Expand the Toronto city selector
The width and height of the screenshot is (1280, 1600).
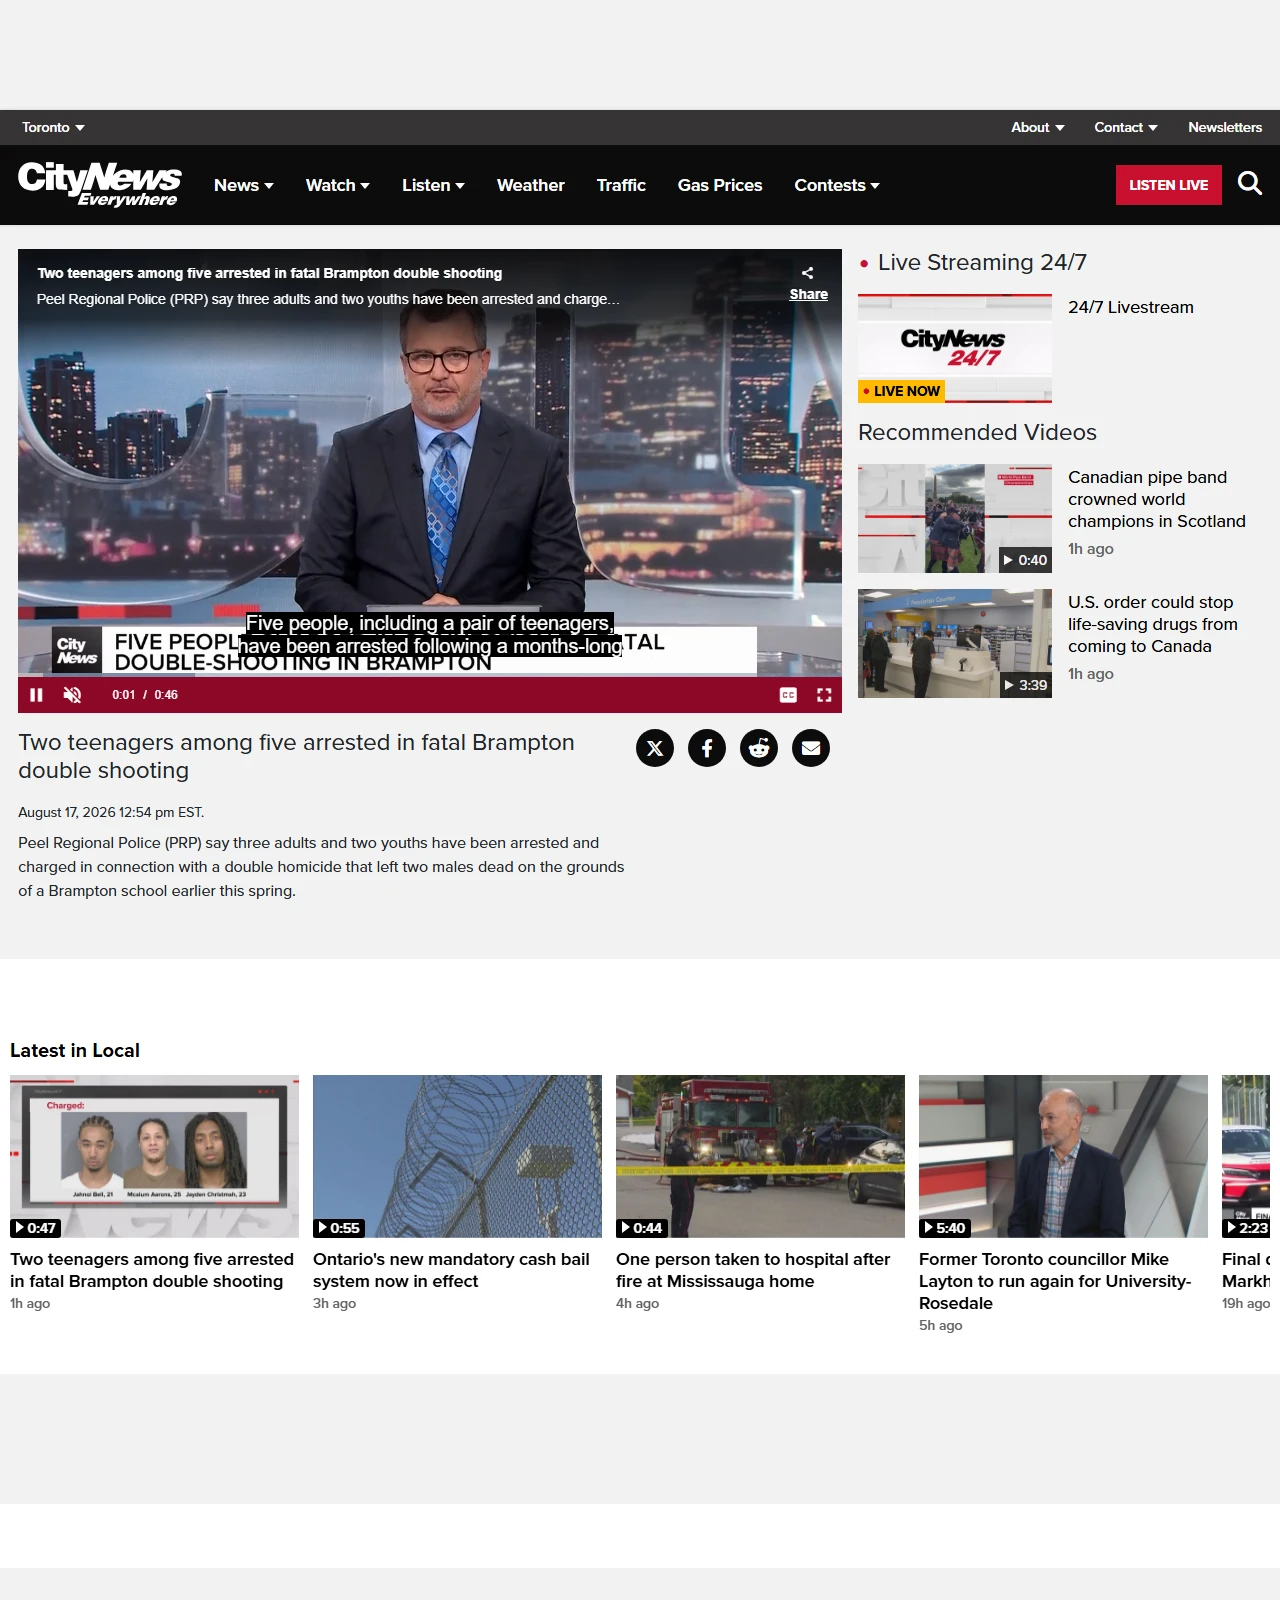click(x=53, y=128)
